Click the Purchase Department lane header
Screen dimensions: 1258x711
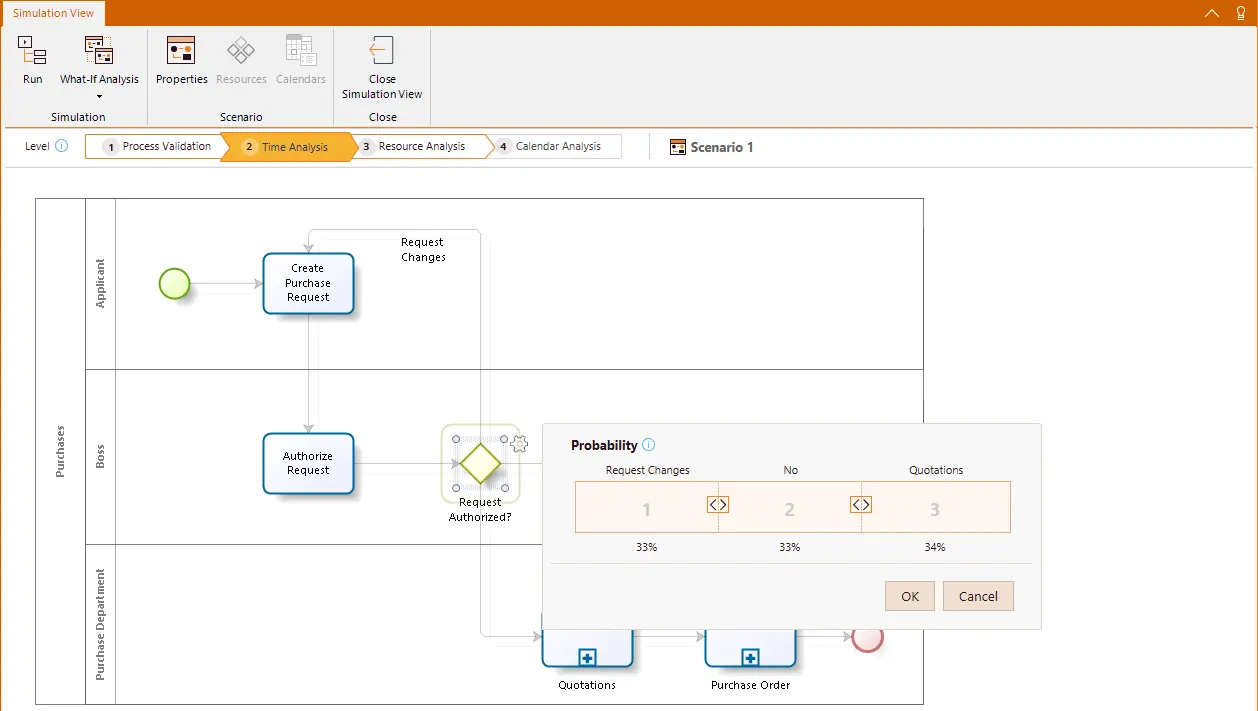[x=100, y=625]
